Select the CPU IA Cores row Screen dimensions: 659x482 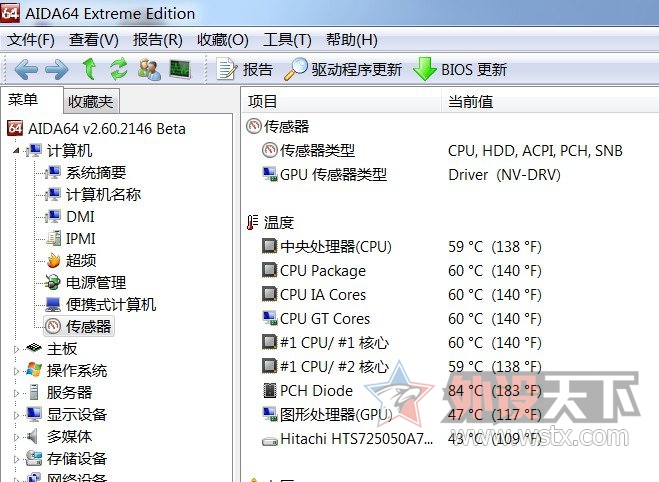pyautogui.click(x=401, y=295)
